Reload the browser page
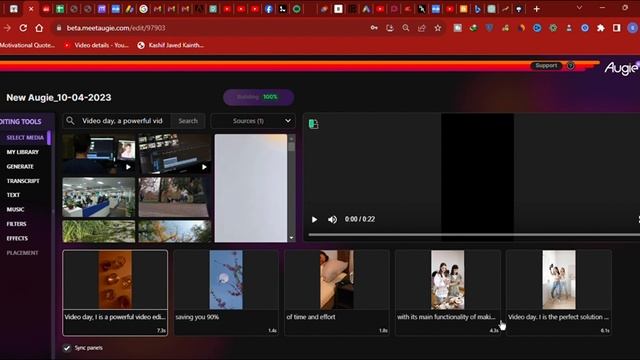The height and width of the screenshot is (360, 640). point(23,28)
